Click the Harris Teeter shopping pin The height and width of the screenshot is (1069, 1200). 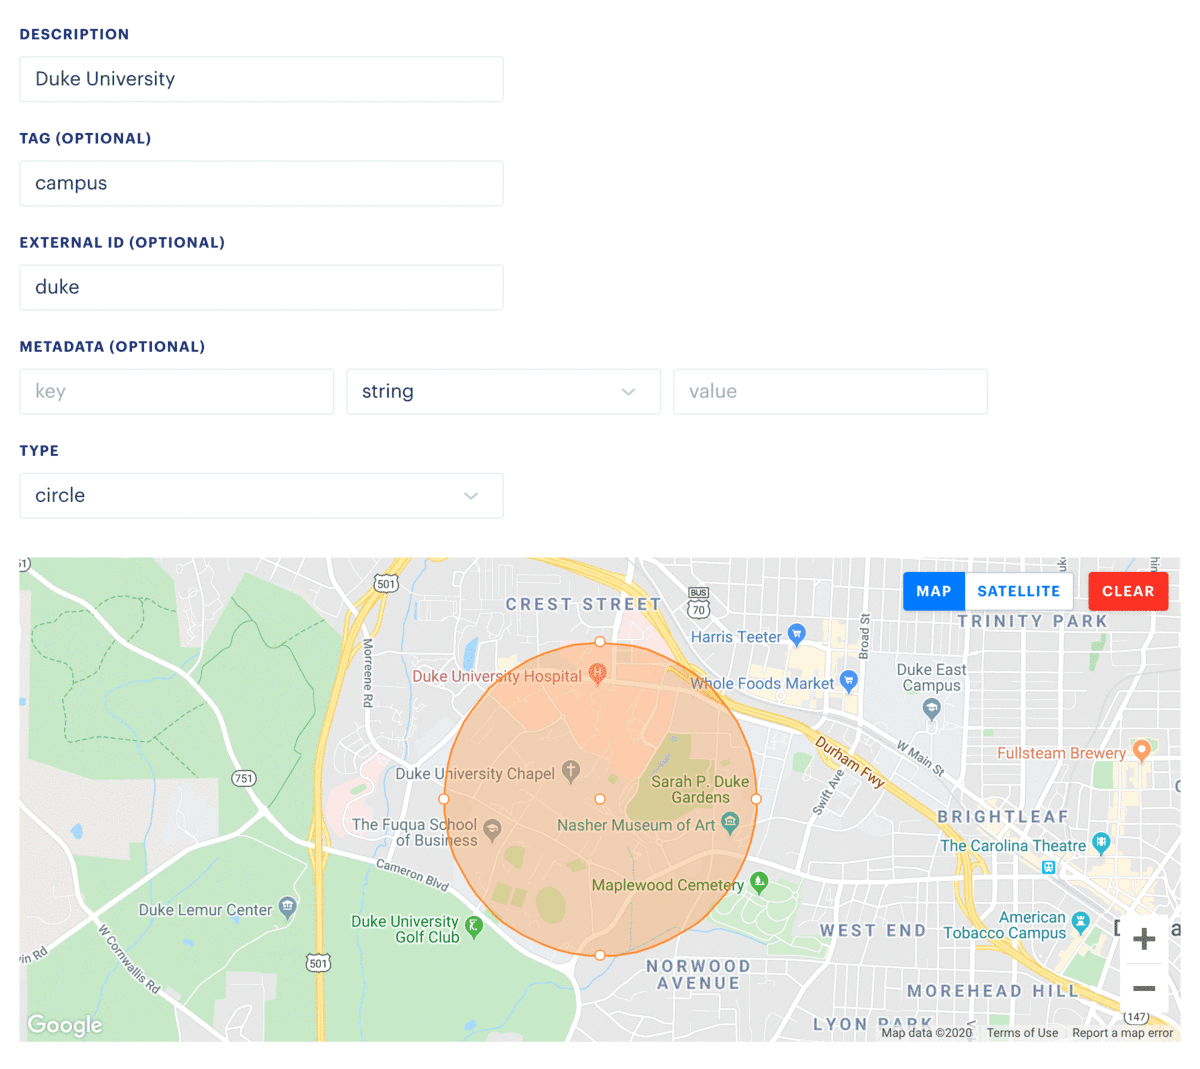(797, 634)
